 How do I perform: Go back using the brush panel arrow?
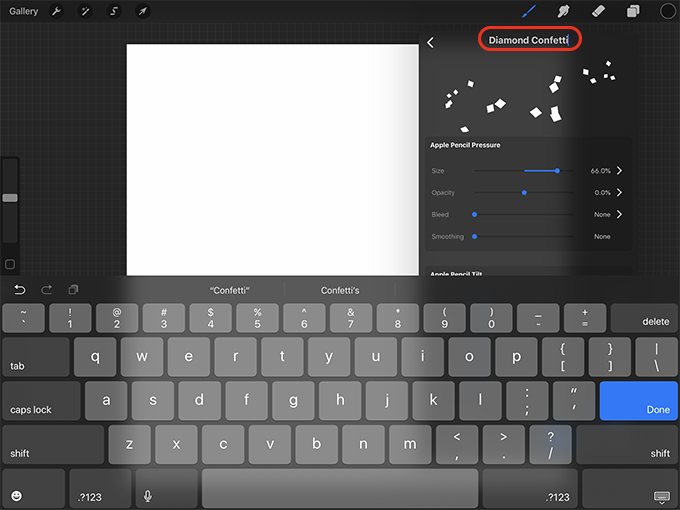coord(430,42)
